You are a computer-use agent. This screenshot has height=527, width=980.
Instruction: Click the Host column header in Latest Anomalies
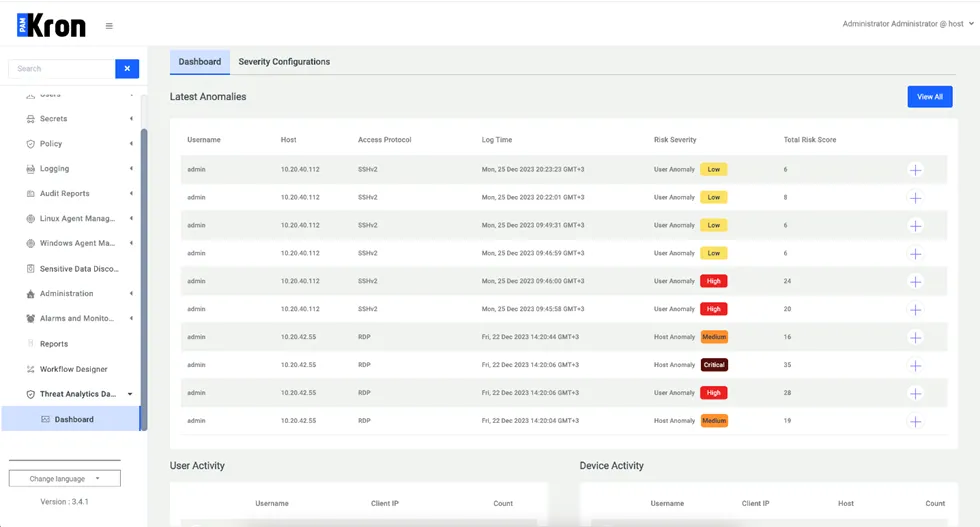288,140
